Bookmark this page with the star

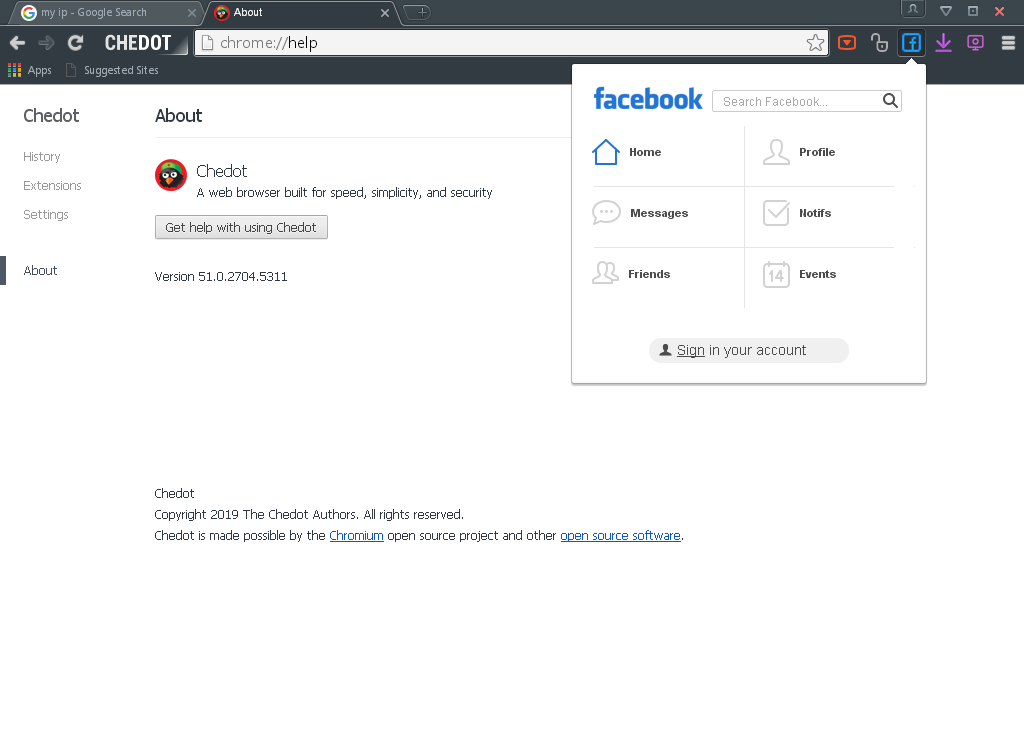tap(815, 43)
